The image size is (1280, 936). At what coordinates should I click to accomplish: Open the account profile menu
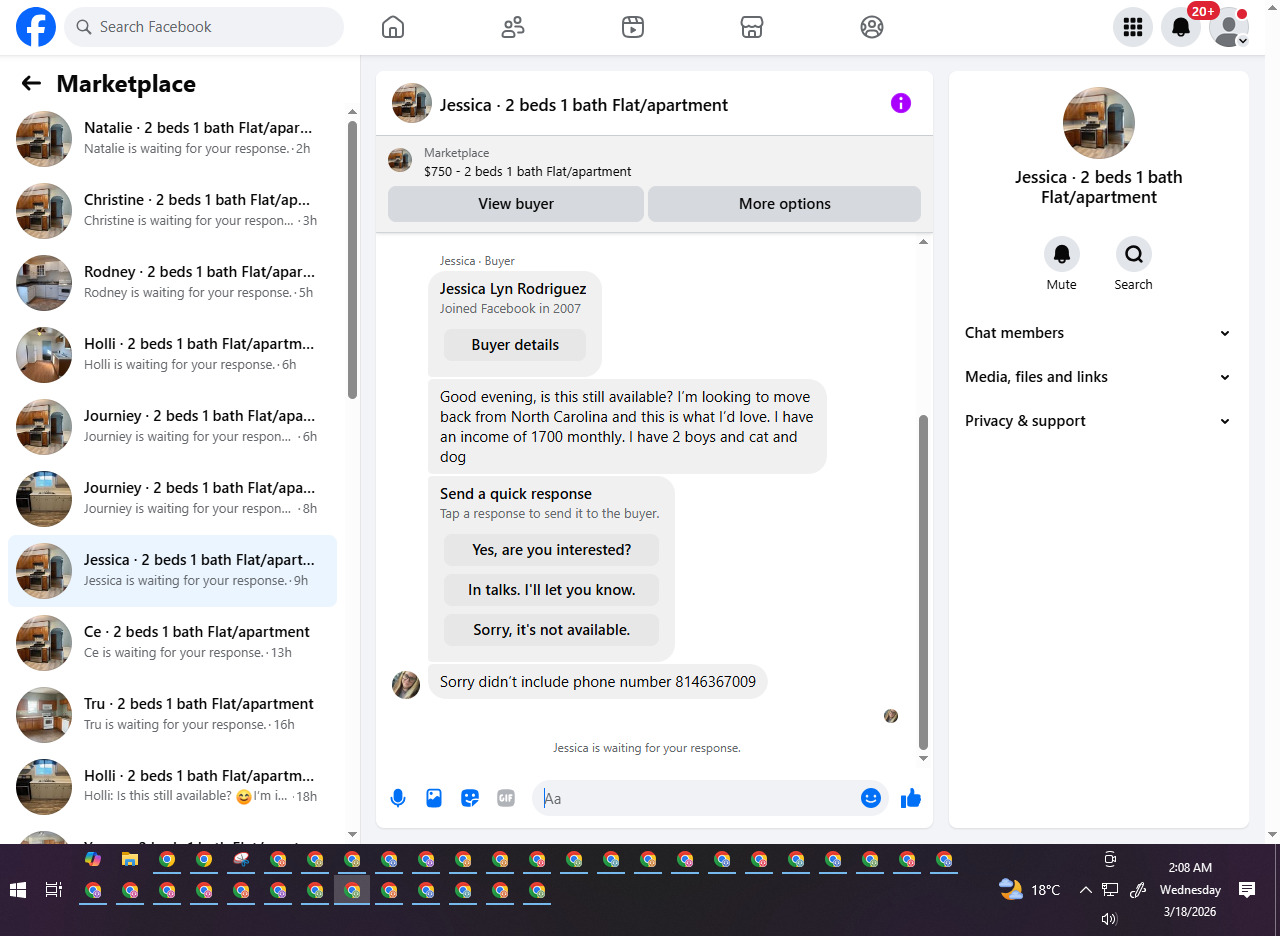[x=1229, y=27]
